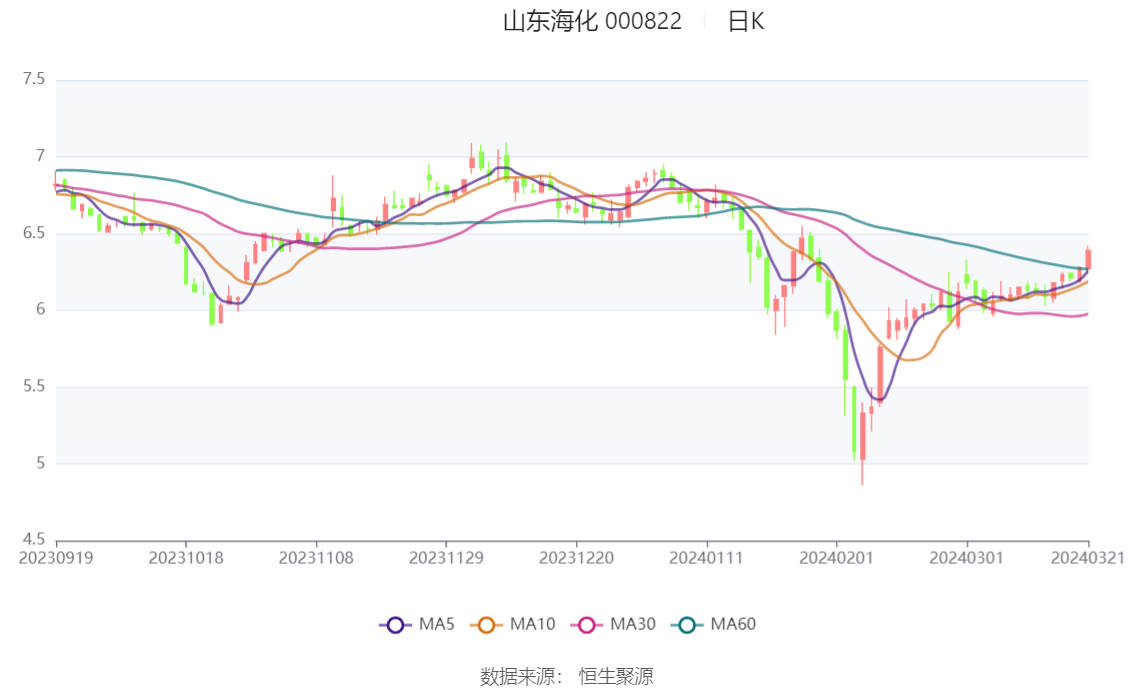
Task: Pick the 20240321 end date axis label
Action: 1088,558
